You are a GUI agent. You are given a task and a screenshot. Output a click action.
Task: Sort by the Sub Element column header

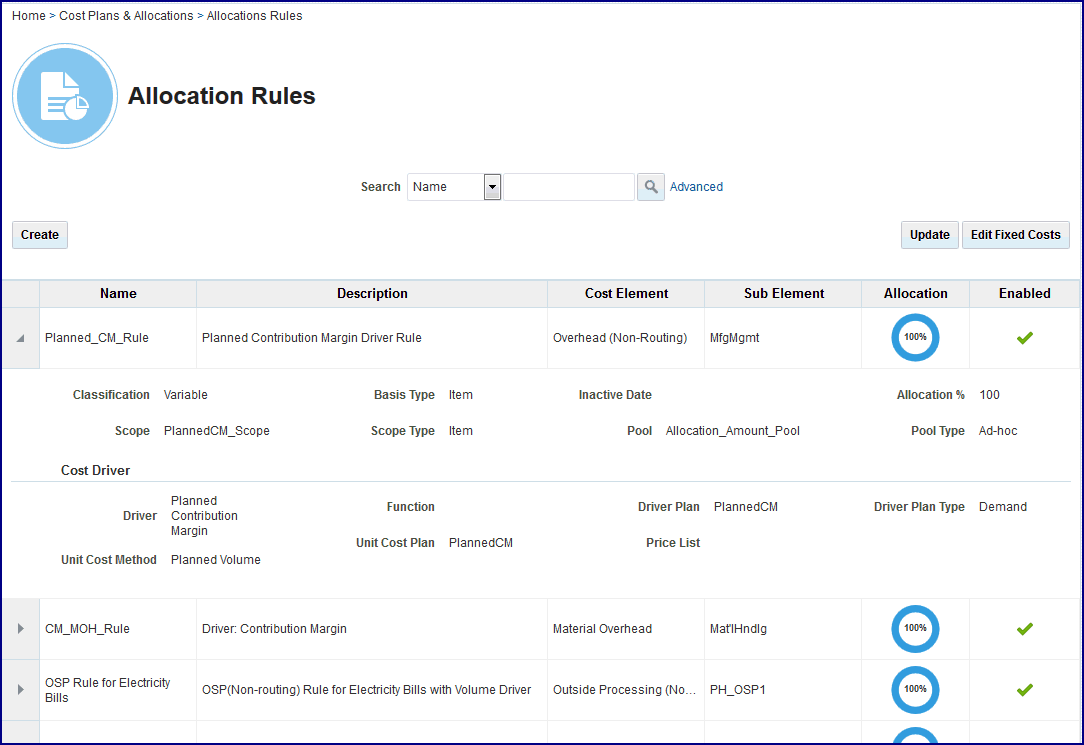click(x=783, y=293)
